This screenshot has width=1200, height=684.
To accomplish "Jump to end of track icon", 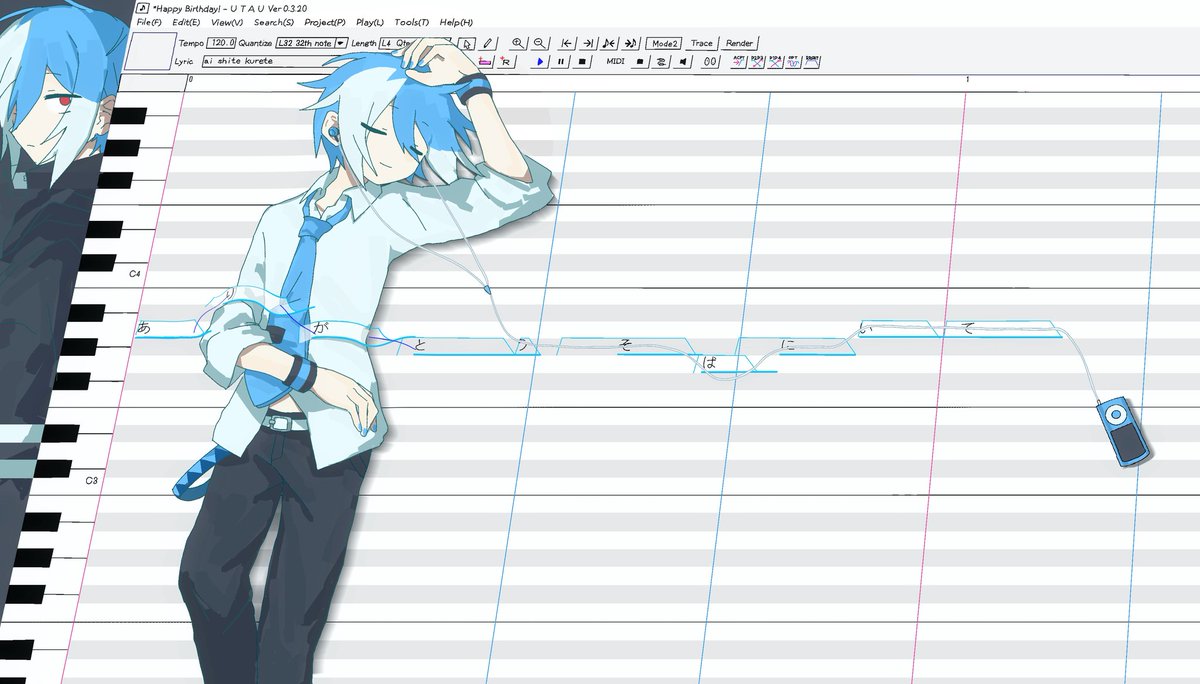I will click(x=588, y=43).
